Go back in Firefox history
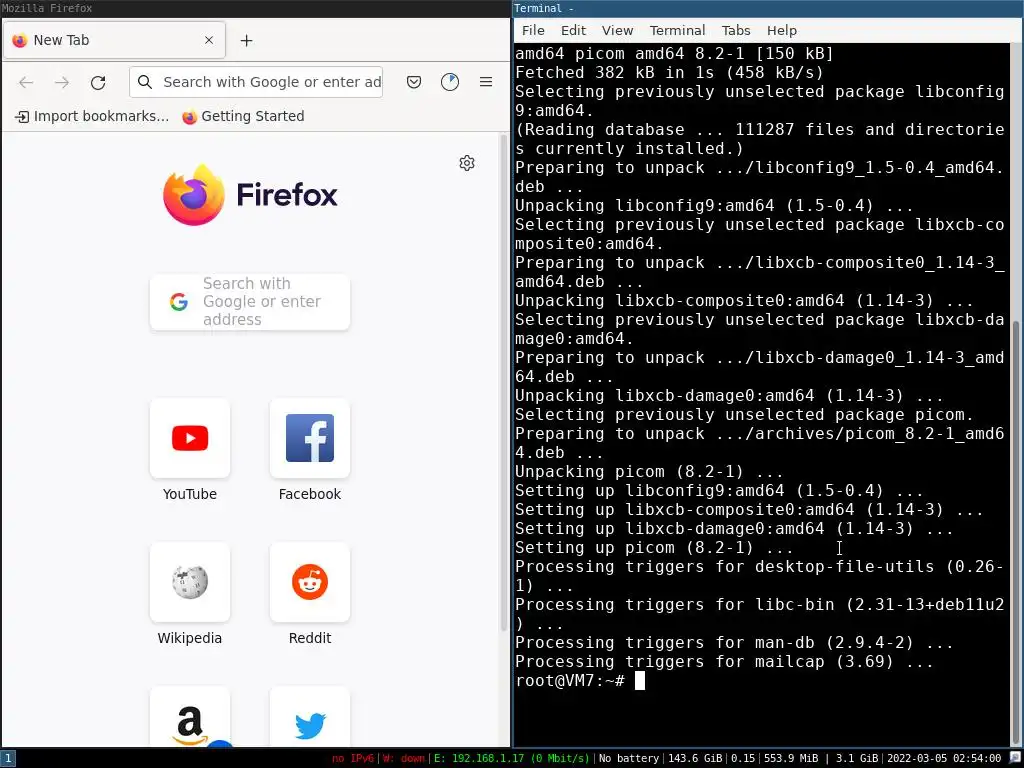Image resolution: width=1024 pixels, height=768 pixels. pyautogui.click(x=26, y=82)
